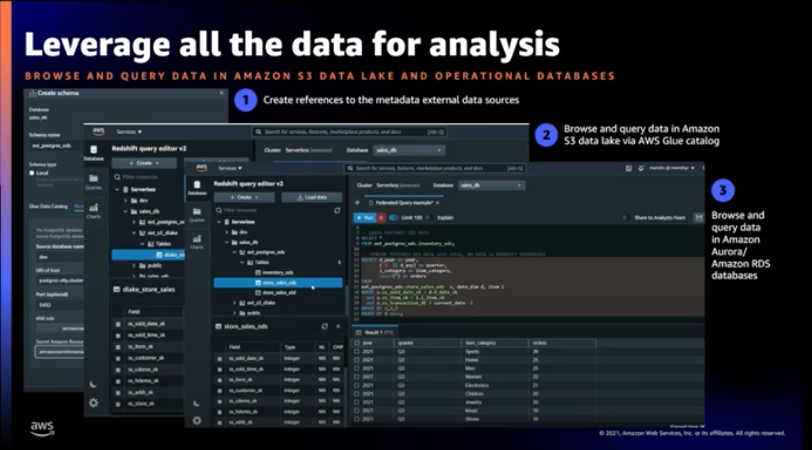
Task: Click the orders column header in results
Action: point(561,343)
